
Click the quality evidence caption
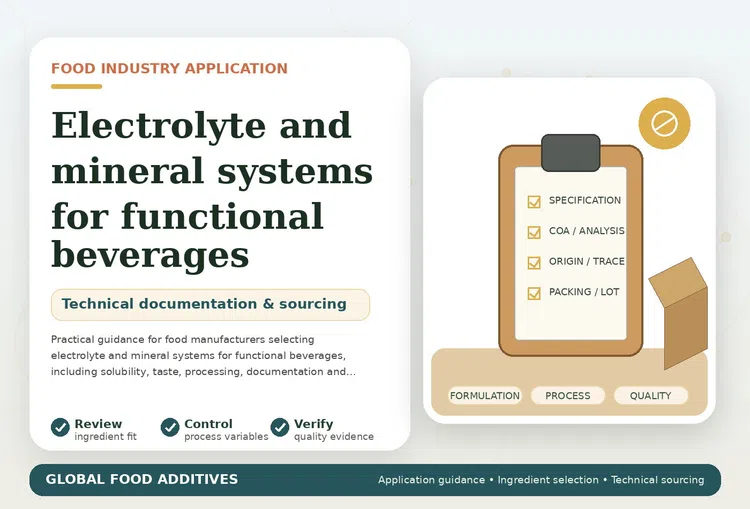(x=334, y=437)
